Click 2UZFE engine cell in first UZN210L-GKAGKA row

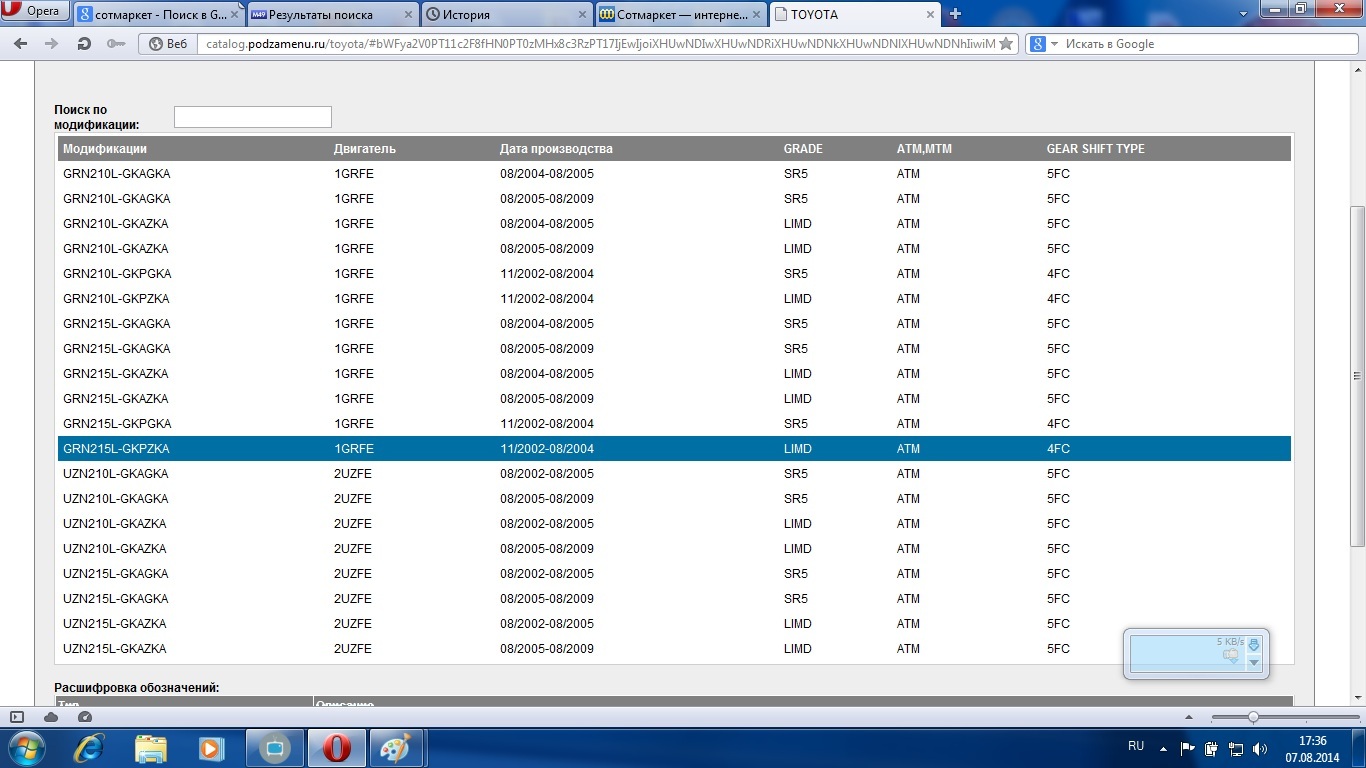pyautogui.click(x=353, y=474)
